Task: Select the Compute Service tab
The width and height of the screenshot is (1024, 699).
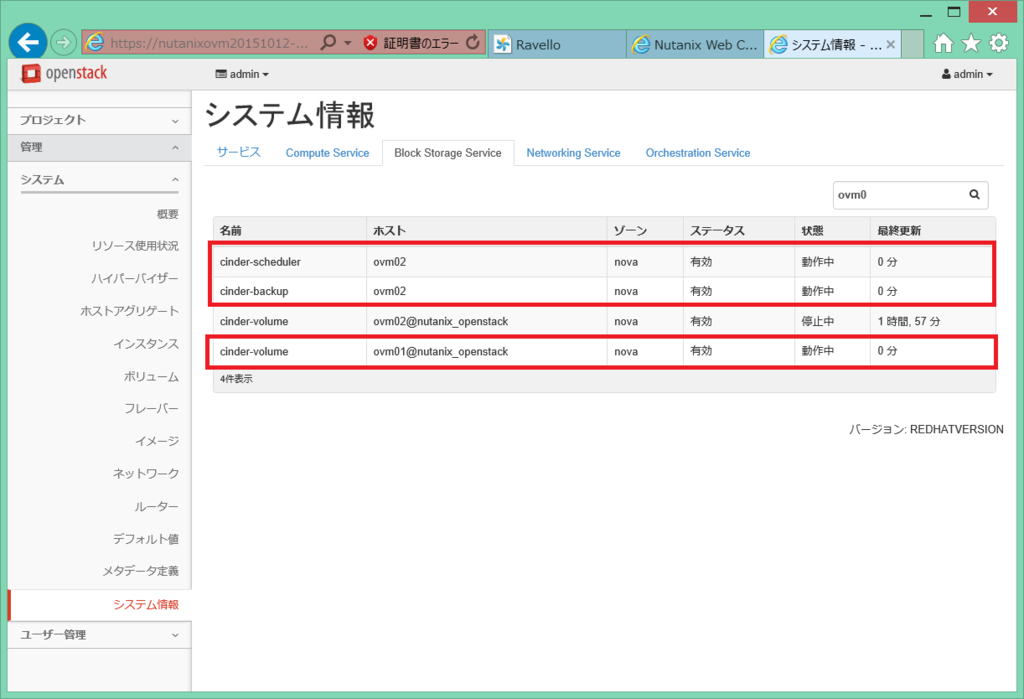Action: 327,153
